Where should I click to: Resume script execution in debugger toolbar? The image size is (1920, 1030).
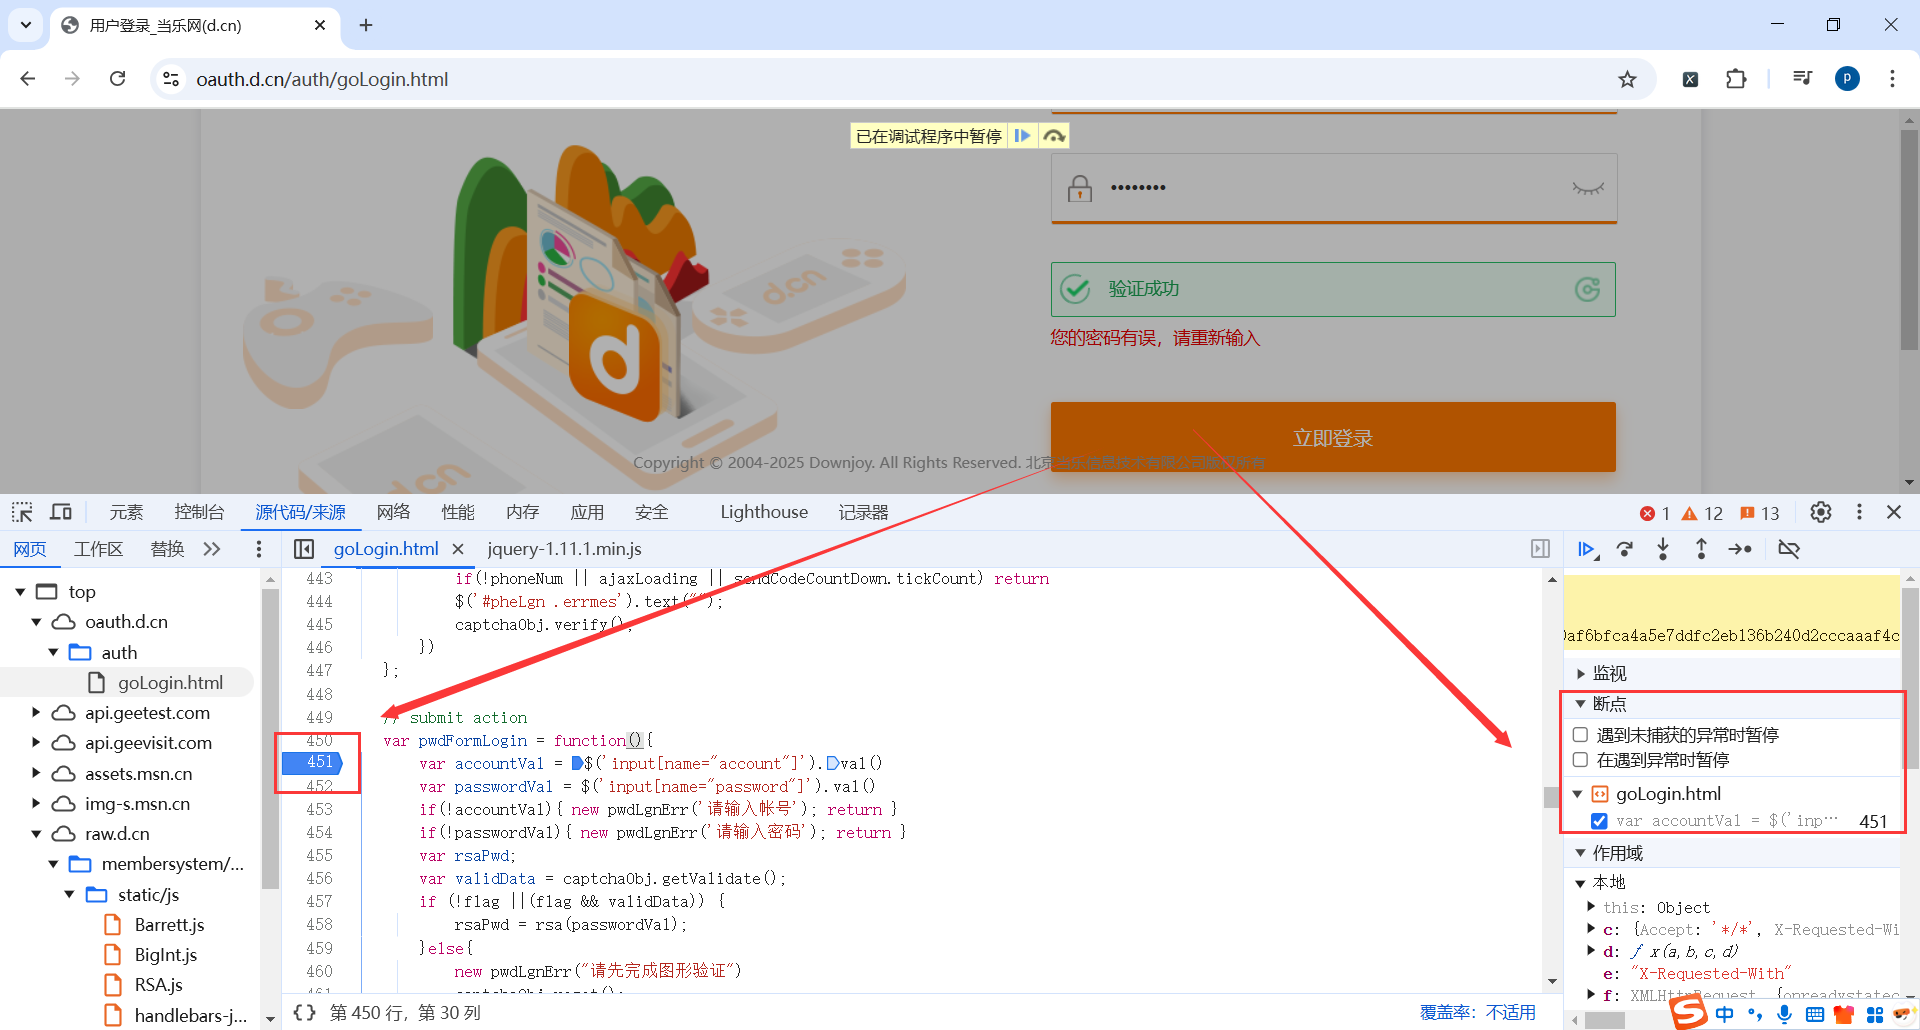1587,549
